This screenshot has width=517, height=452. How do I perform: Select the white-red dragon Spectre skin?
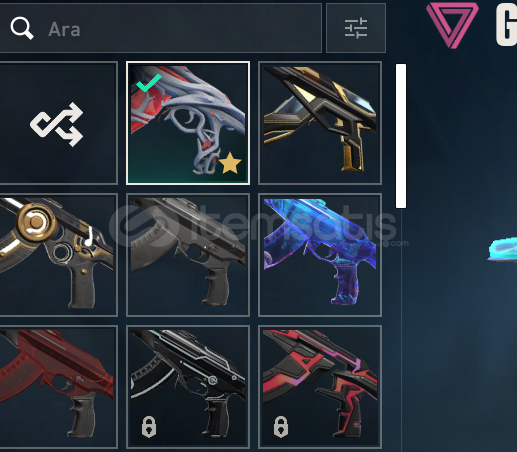[x=188, y=123]
